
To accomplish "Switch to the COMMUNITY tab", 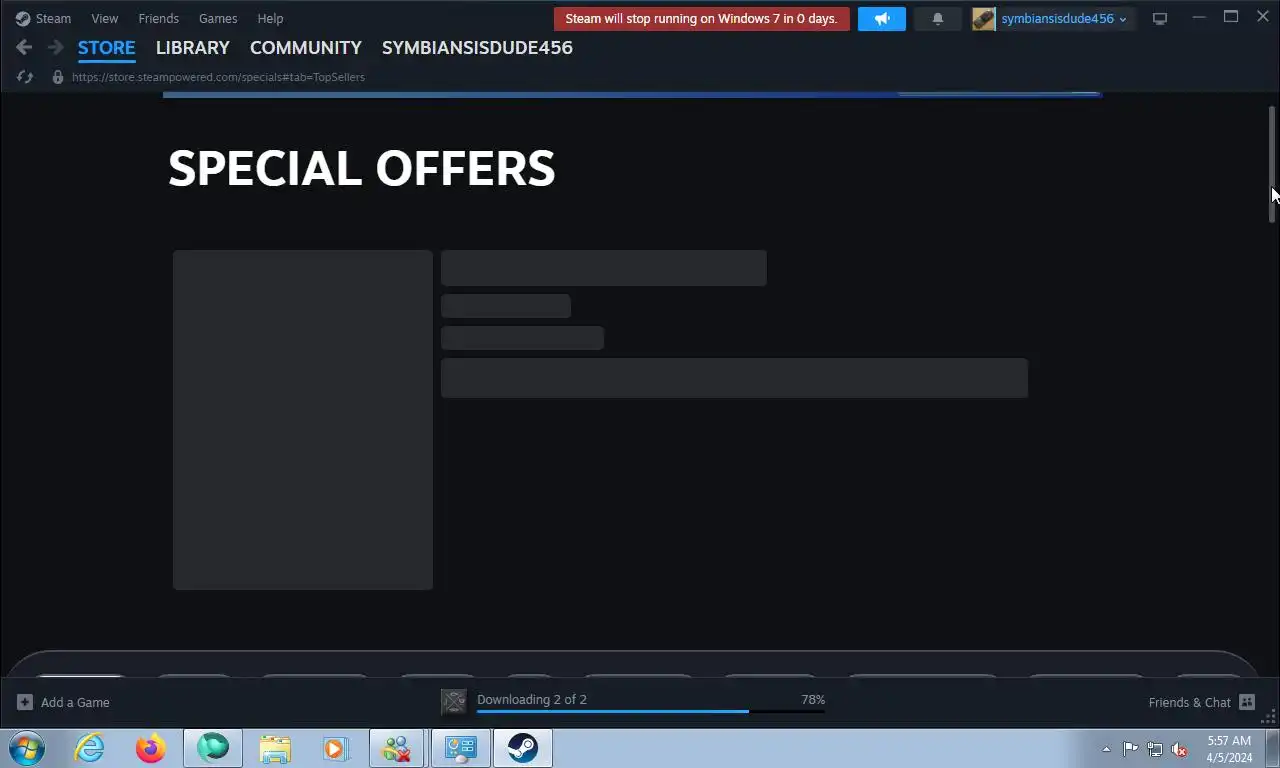I will pos(306,47).
